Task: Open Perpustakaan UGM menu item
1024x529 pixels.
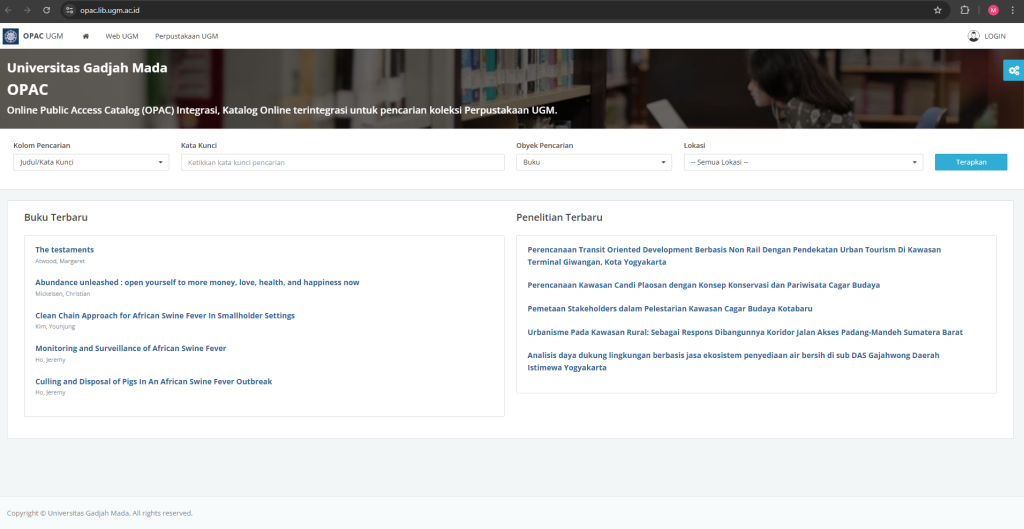Action: pos(186,36)
